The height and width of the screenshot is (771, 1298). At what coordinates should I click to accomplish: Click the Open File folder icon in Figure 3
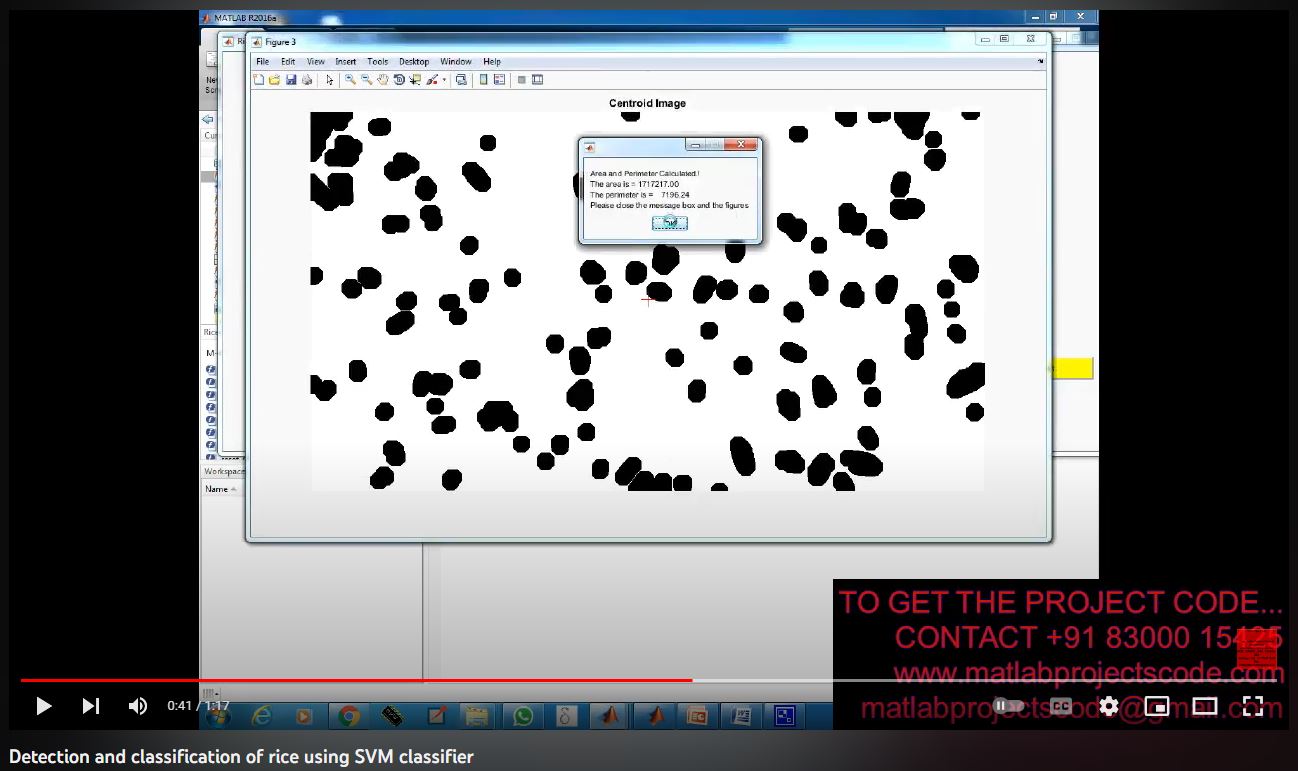coord(274,80)
